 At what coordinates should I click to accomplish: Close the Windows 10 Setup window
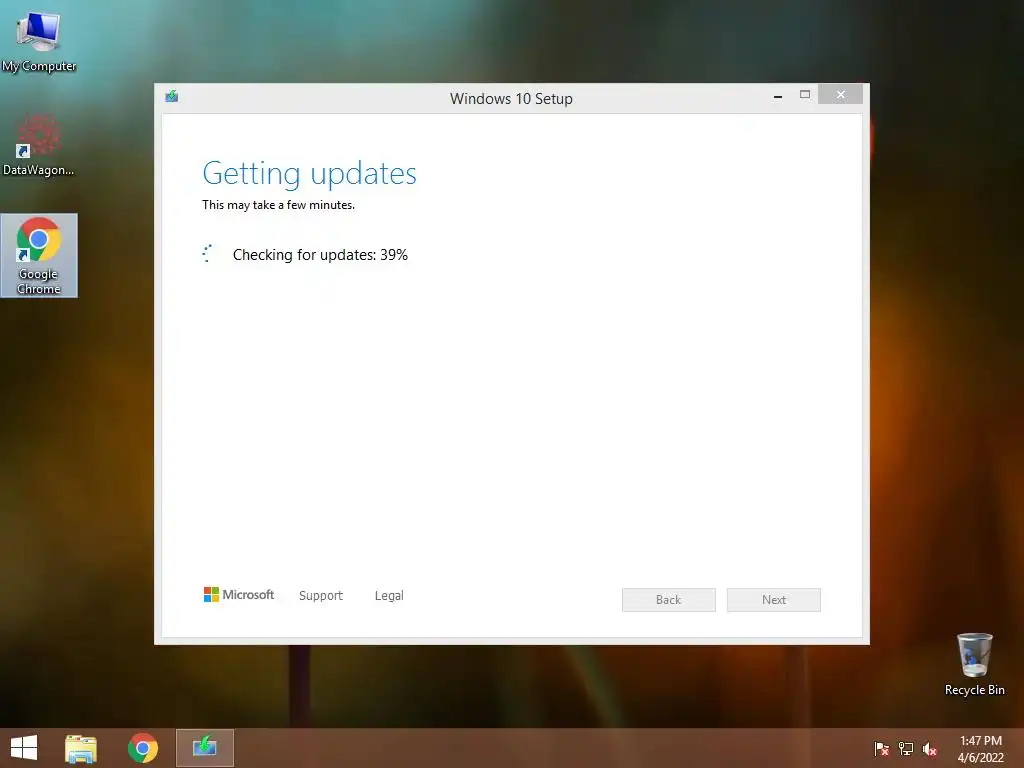point(840,95)
